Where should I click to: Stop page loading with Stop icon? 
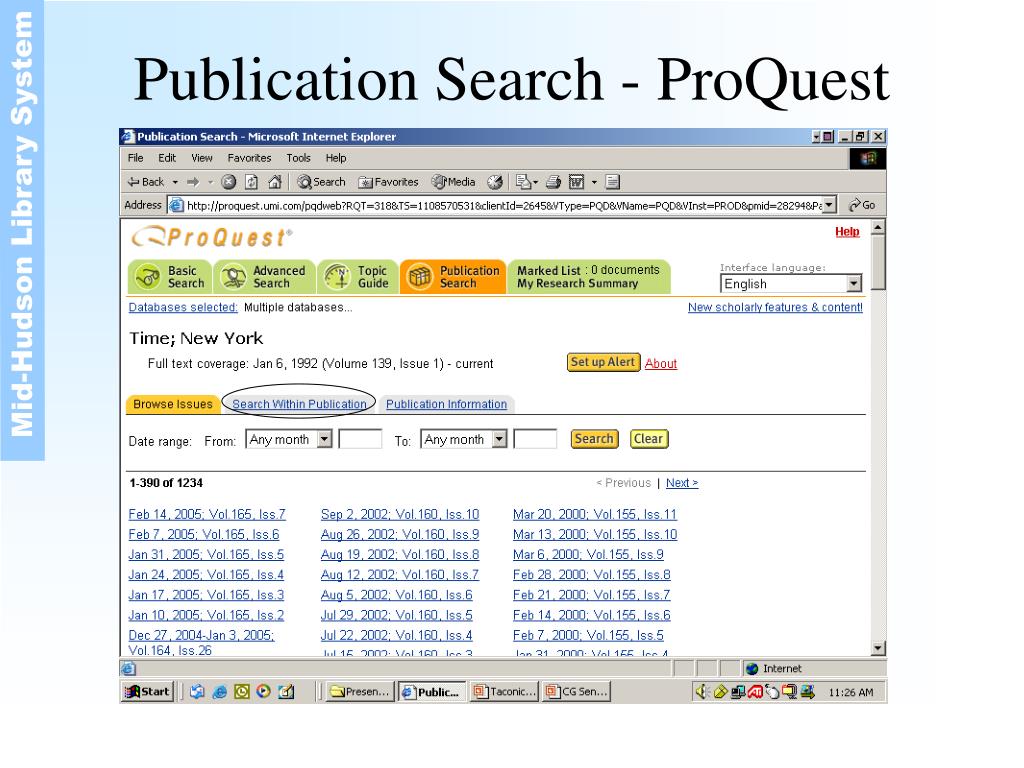point(228,182)
